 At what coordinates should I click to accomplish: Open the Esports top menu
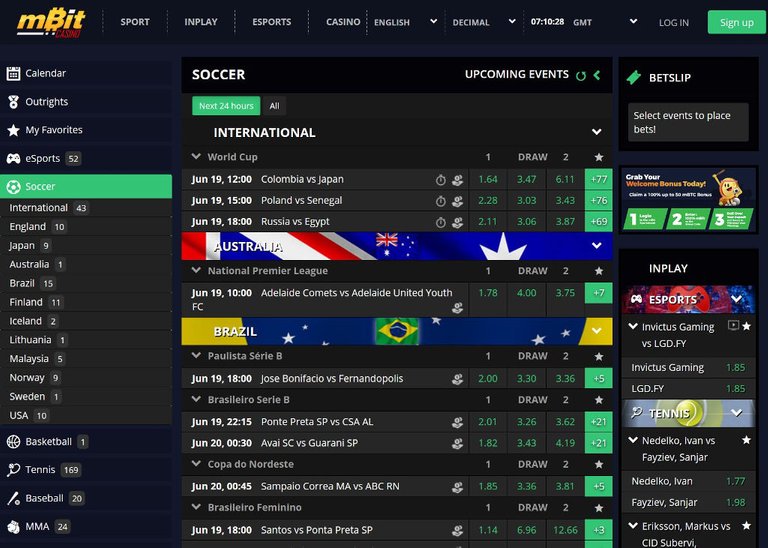(272, 22)
